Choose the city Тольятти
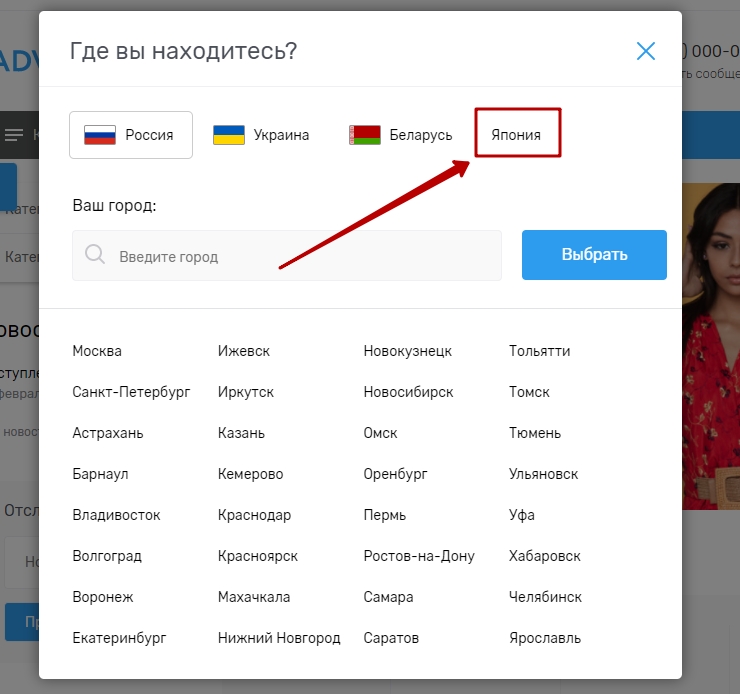 click(x=539, y=351)
